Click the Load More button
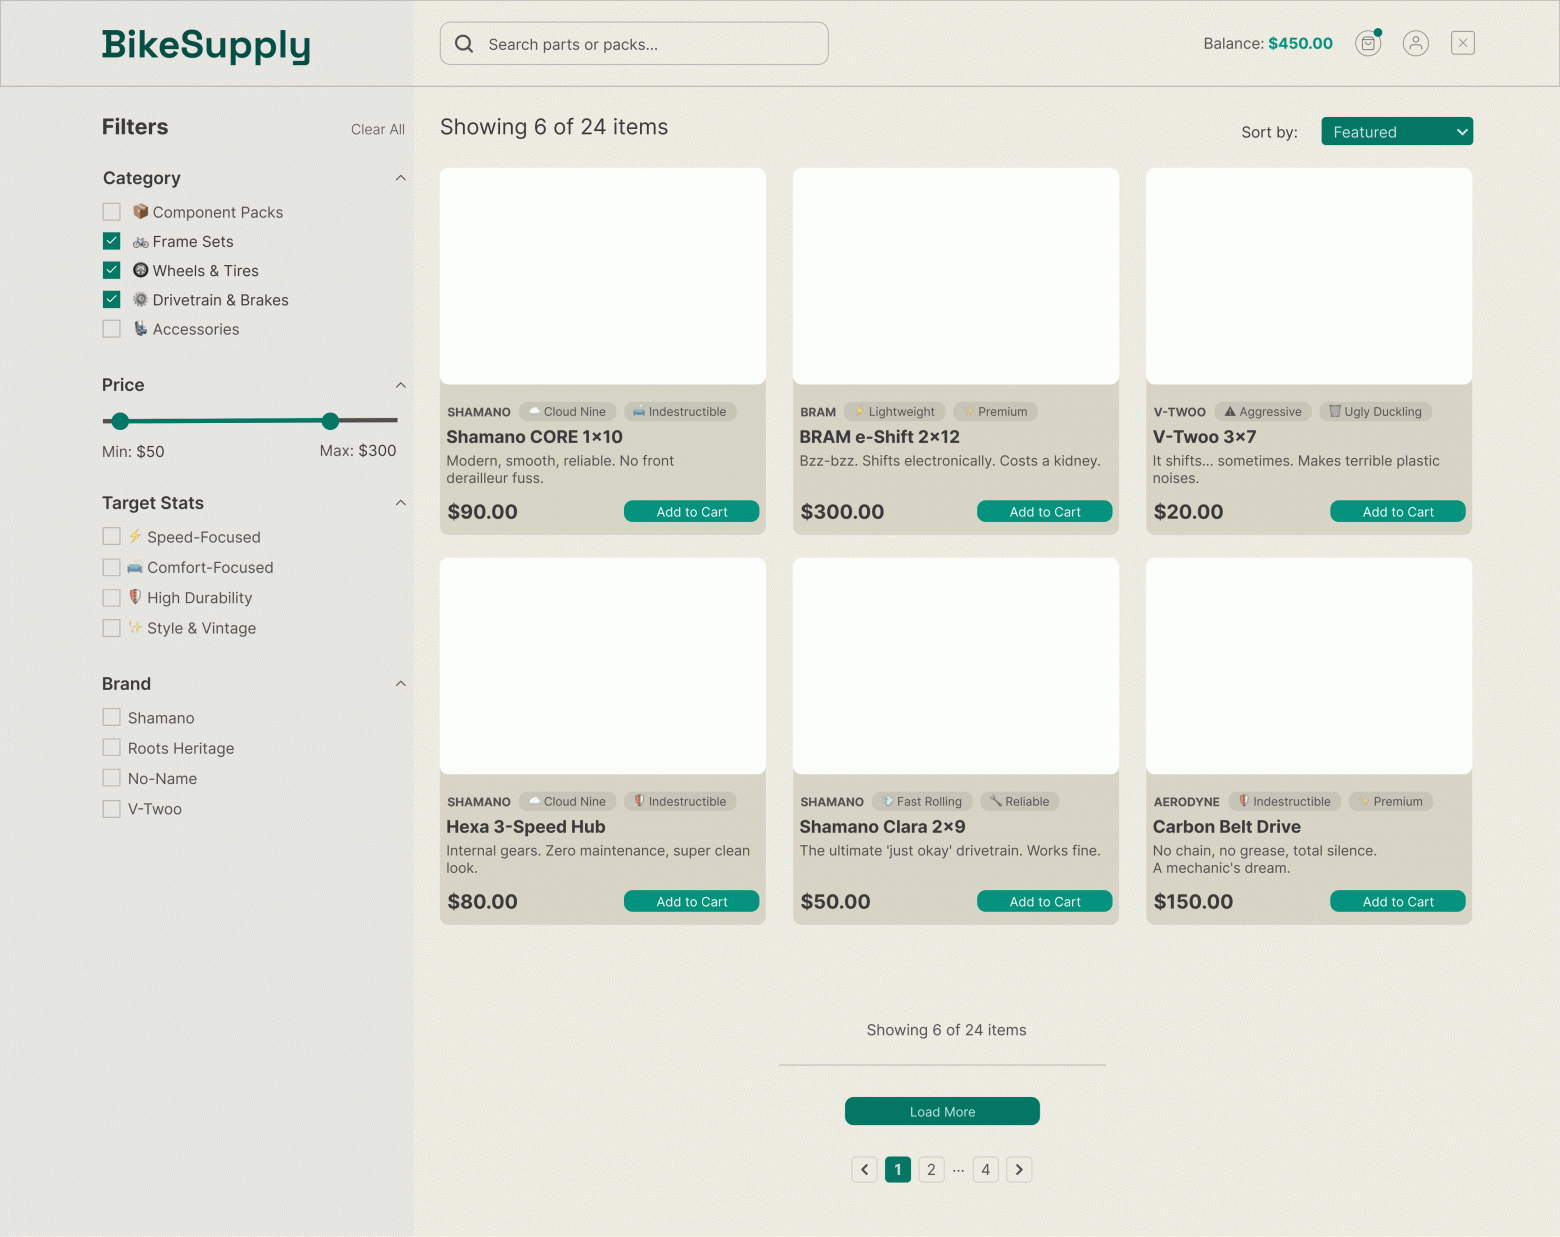1560x1237 pixels. [x=942, y=1111]
